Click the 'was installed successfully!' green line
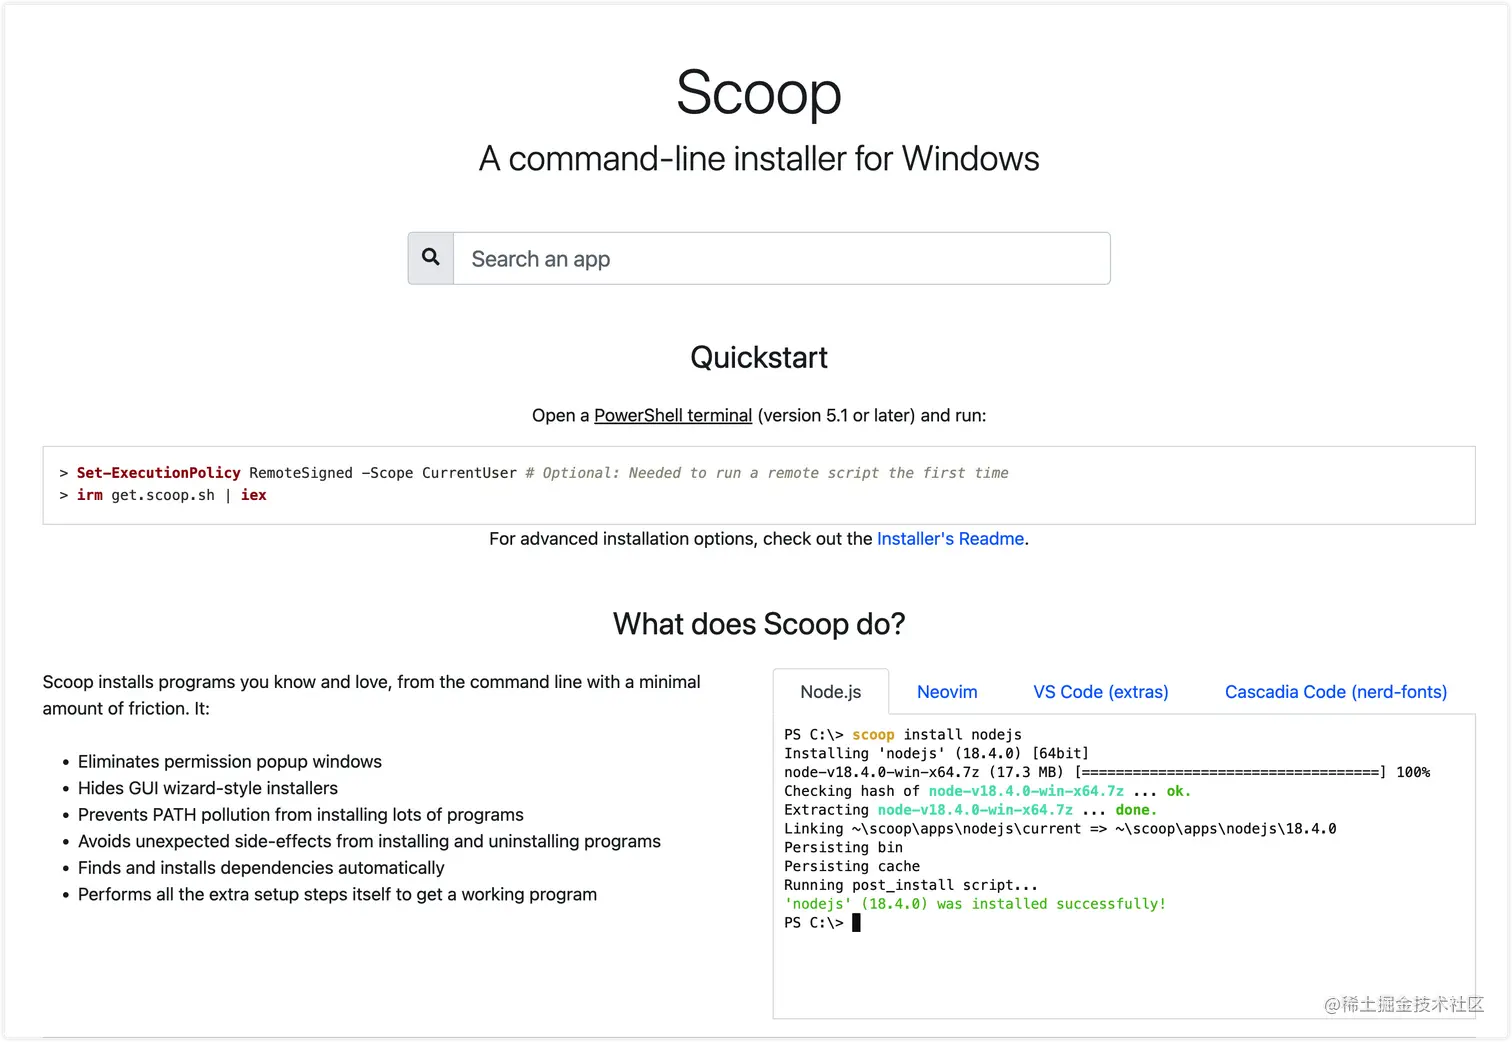This screenshot has width=1512, height=1042. (x=975, y=904)
